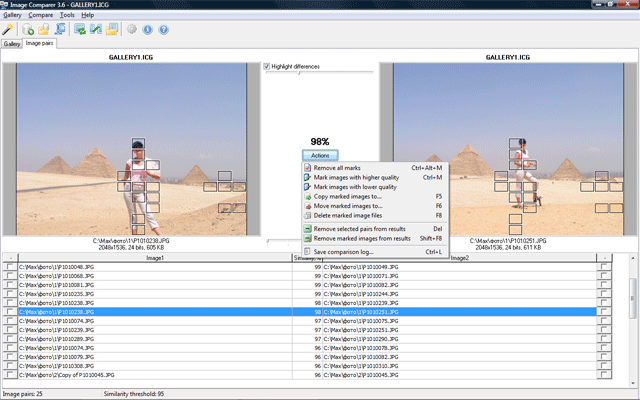This screenshot has height=400, width=640.
Task: Select the pair row with P1010308.JPG
Action: (307, 366)
